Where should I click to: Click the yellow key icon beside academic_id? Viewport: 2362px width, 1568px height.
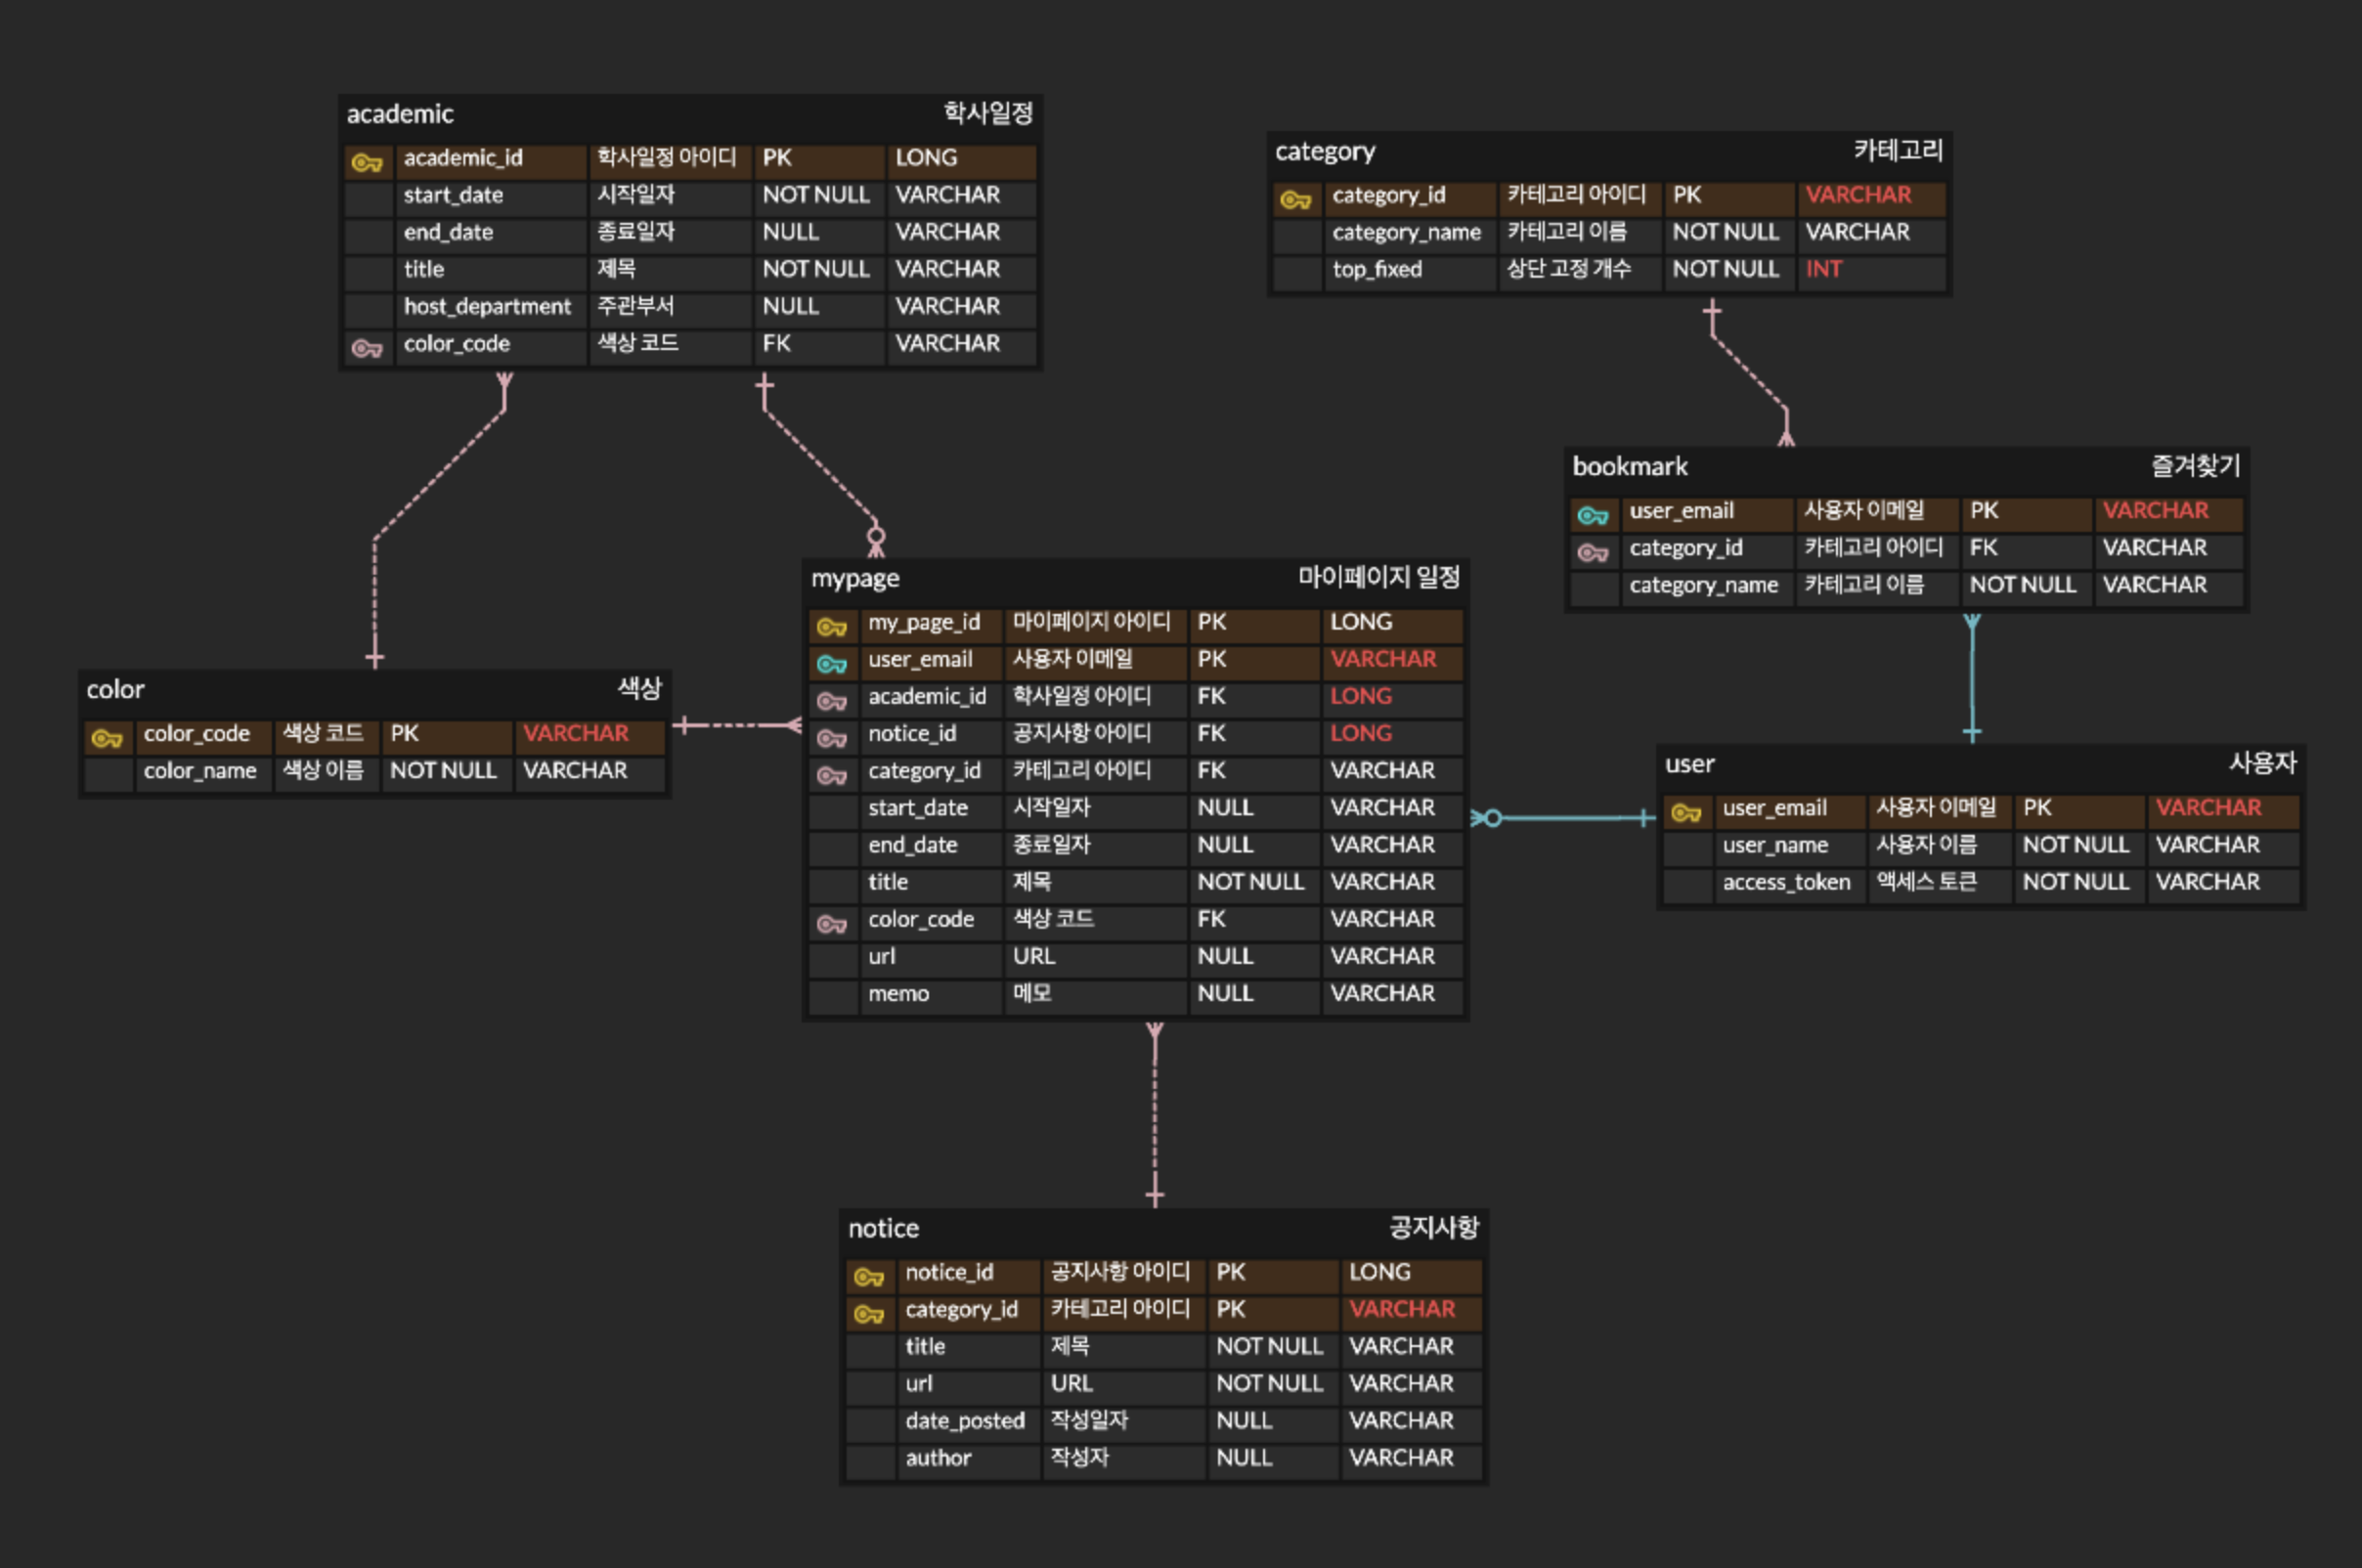pos(367,162)
